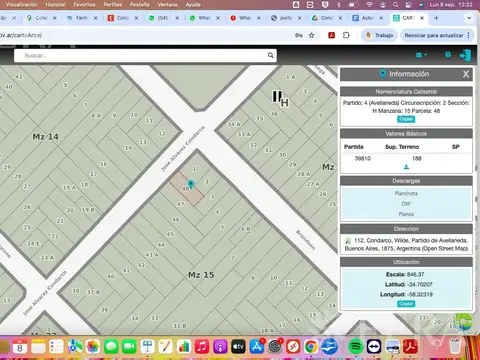Open Music app from the Dock
The width and height of the screenshot is (480, 360).
click(202, 347)
